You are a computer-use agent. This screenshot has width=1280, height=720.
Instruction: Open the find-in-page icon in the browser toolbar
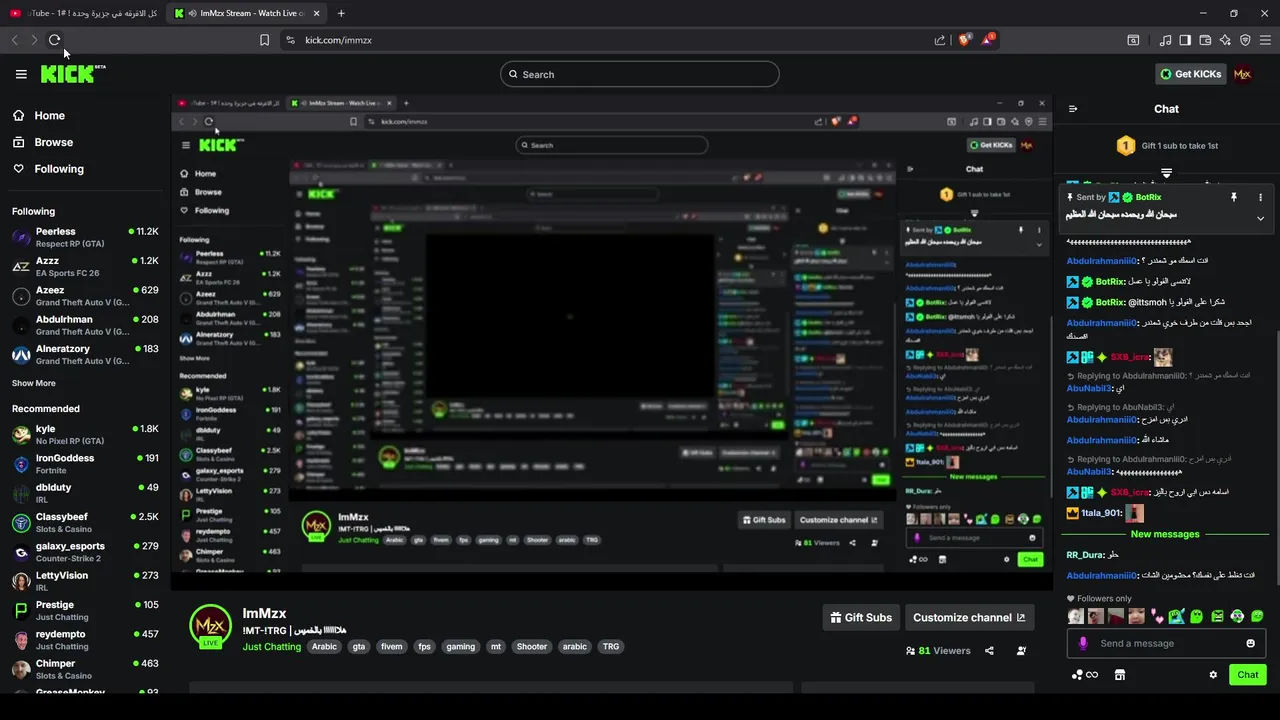(x=1133, y=40)
